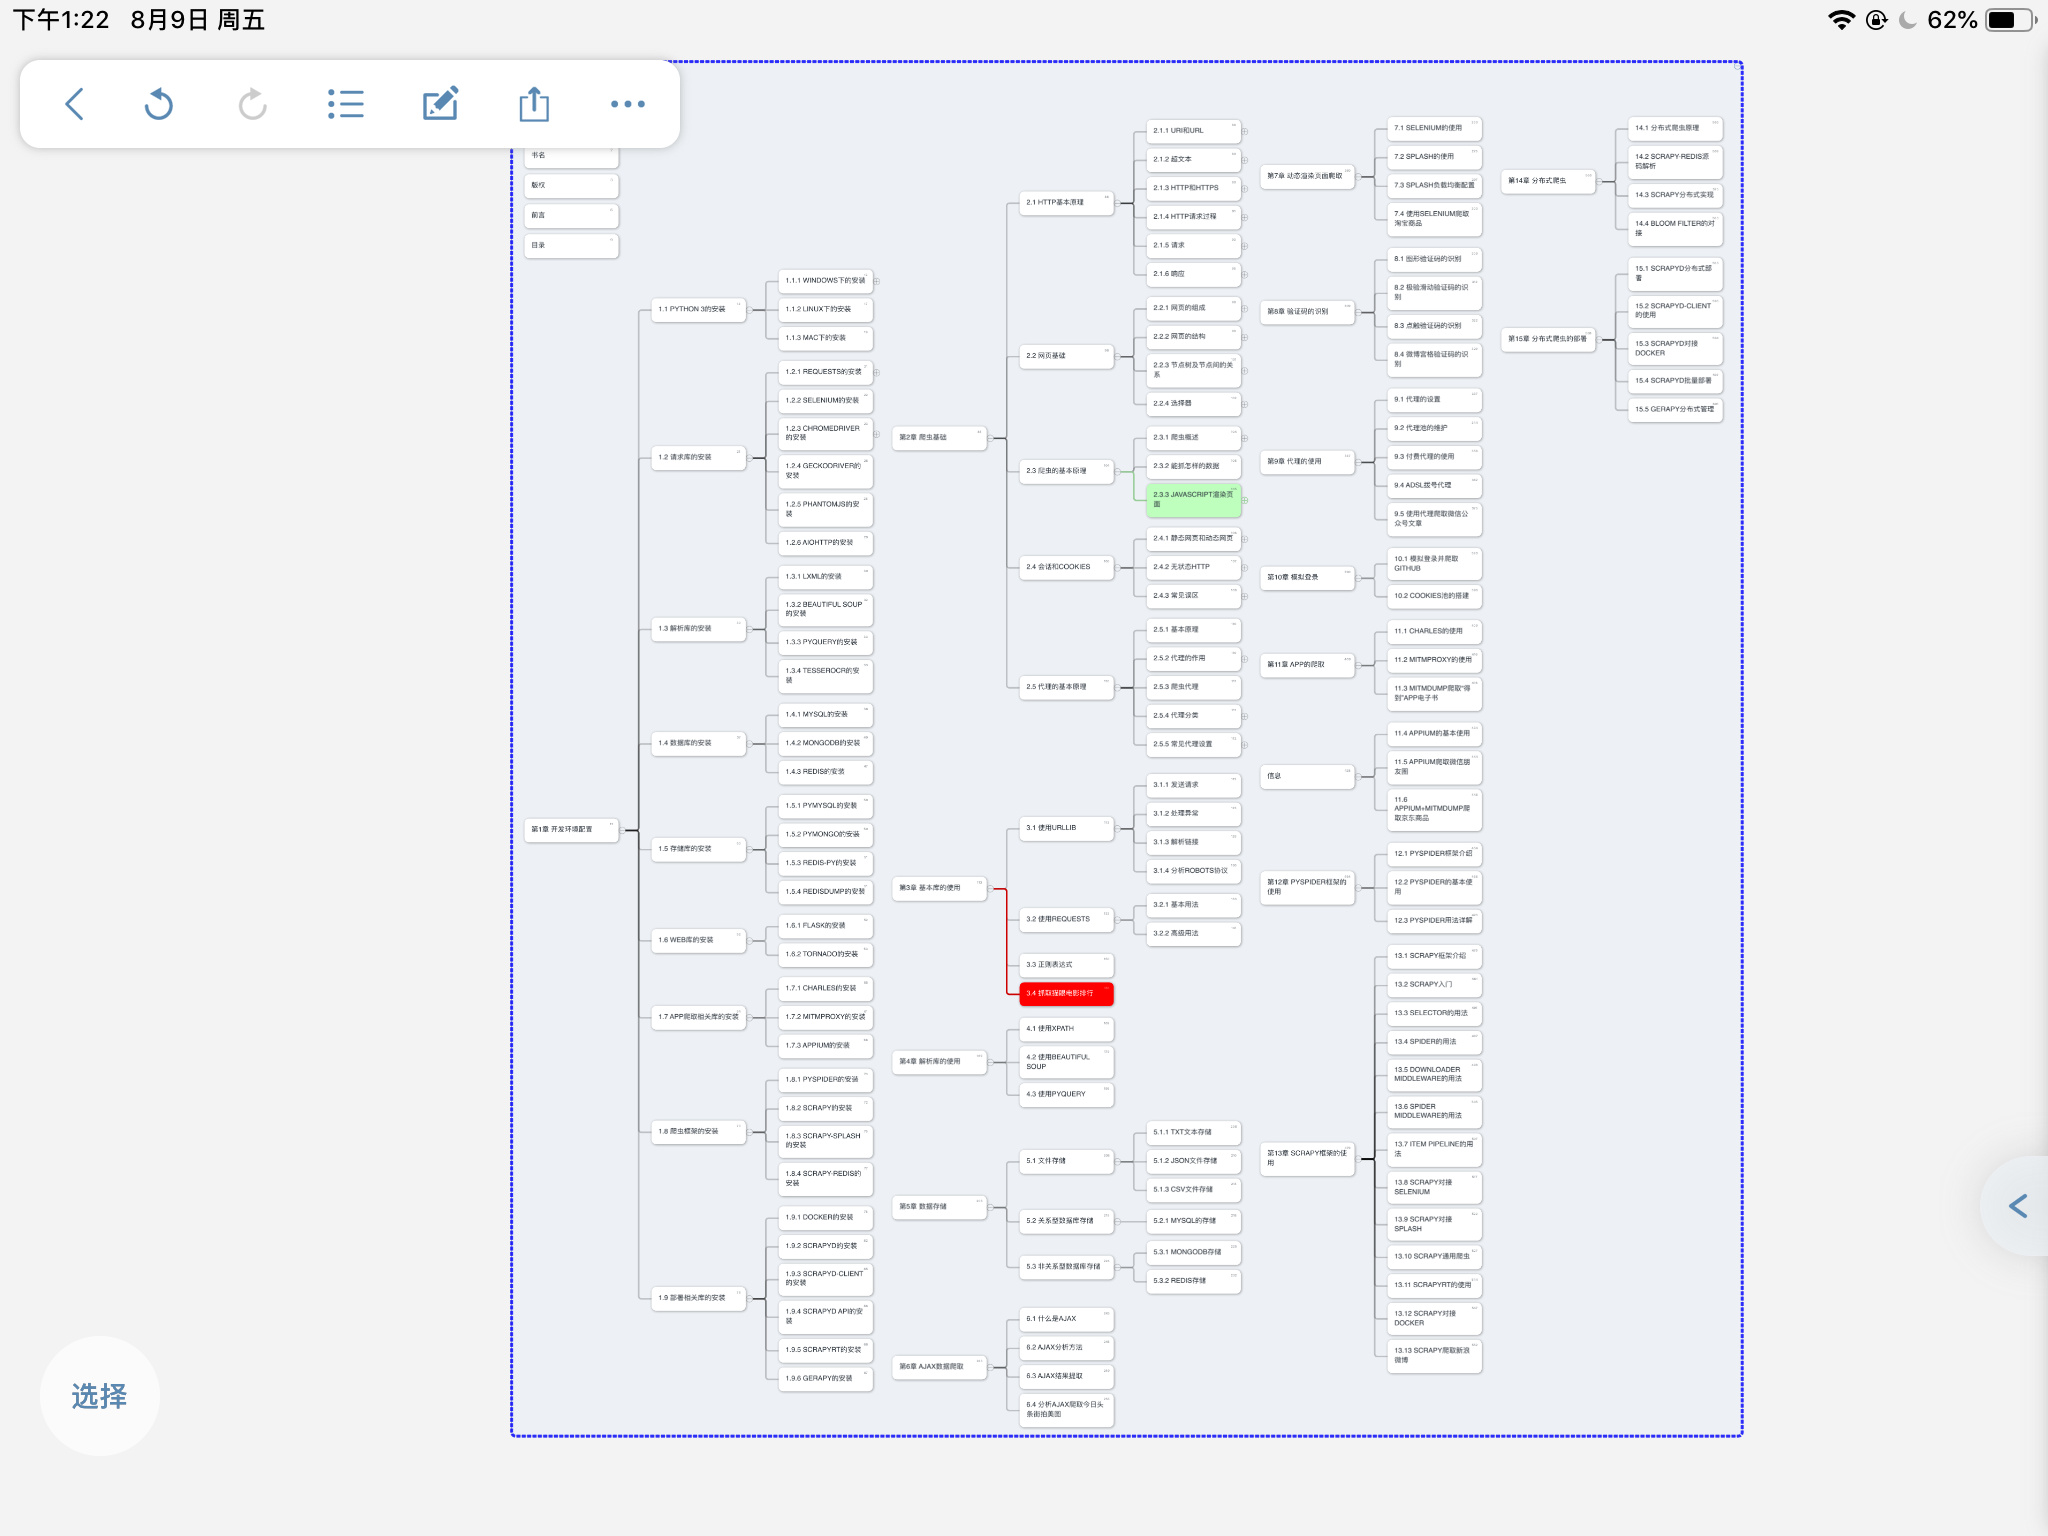Image resolution: width=2048 pixels, height=1536 pixels.
Task: Select the 目录 node
Action: pos(571,246)
